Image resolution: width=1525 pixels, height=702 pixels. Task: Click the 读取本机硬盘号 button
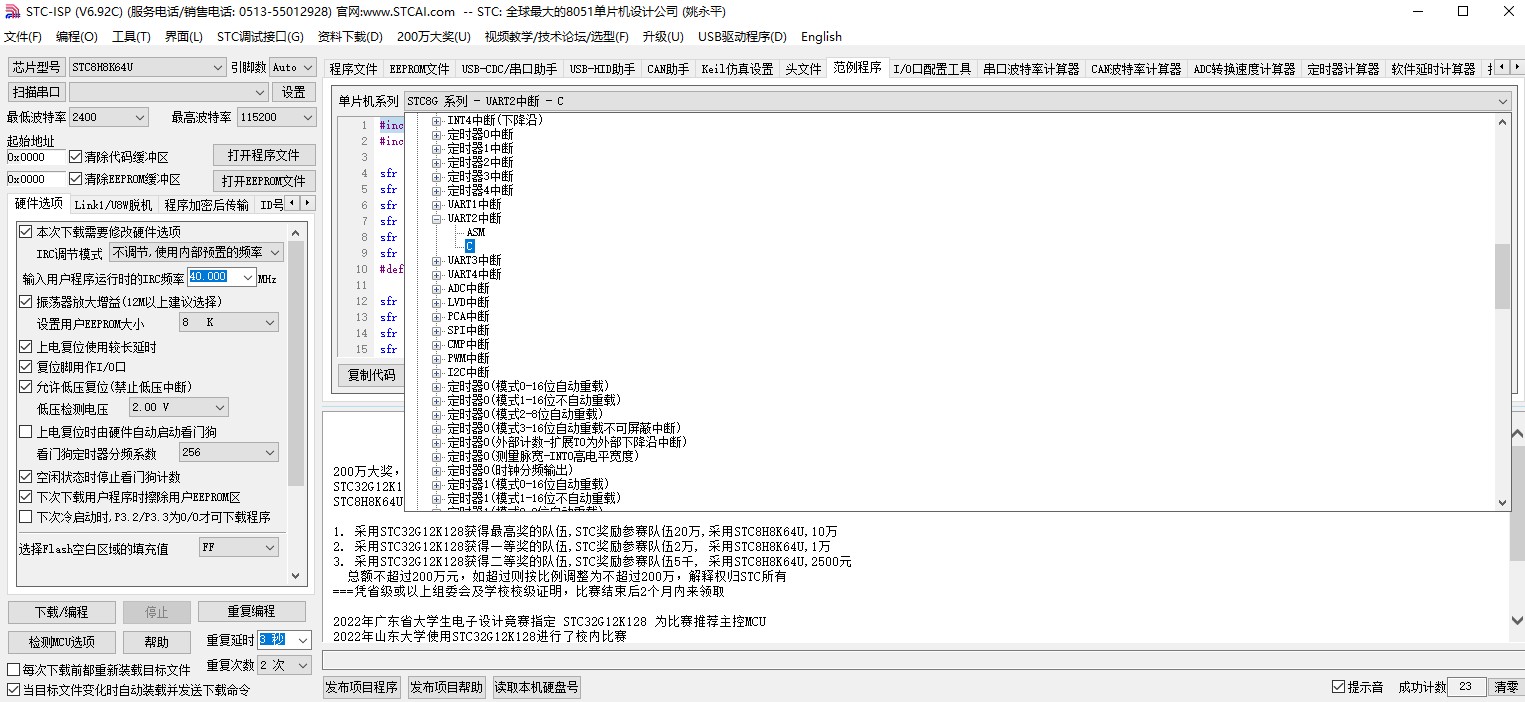[x=536, y=687]
